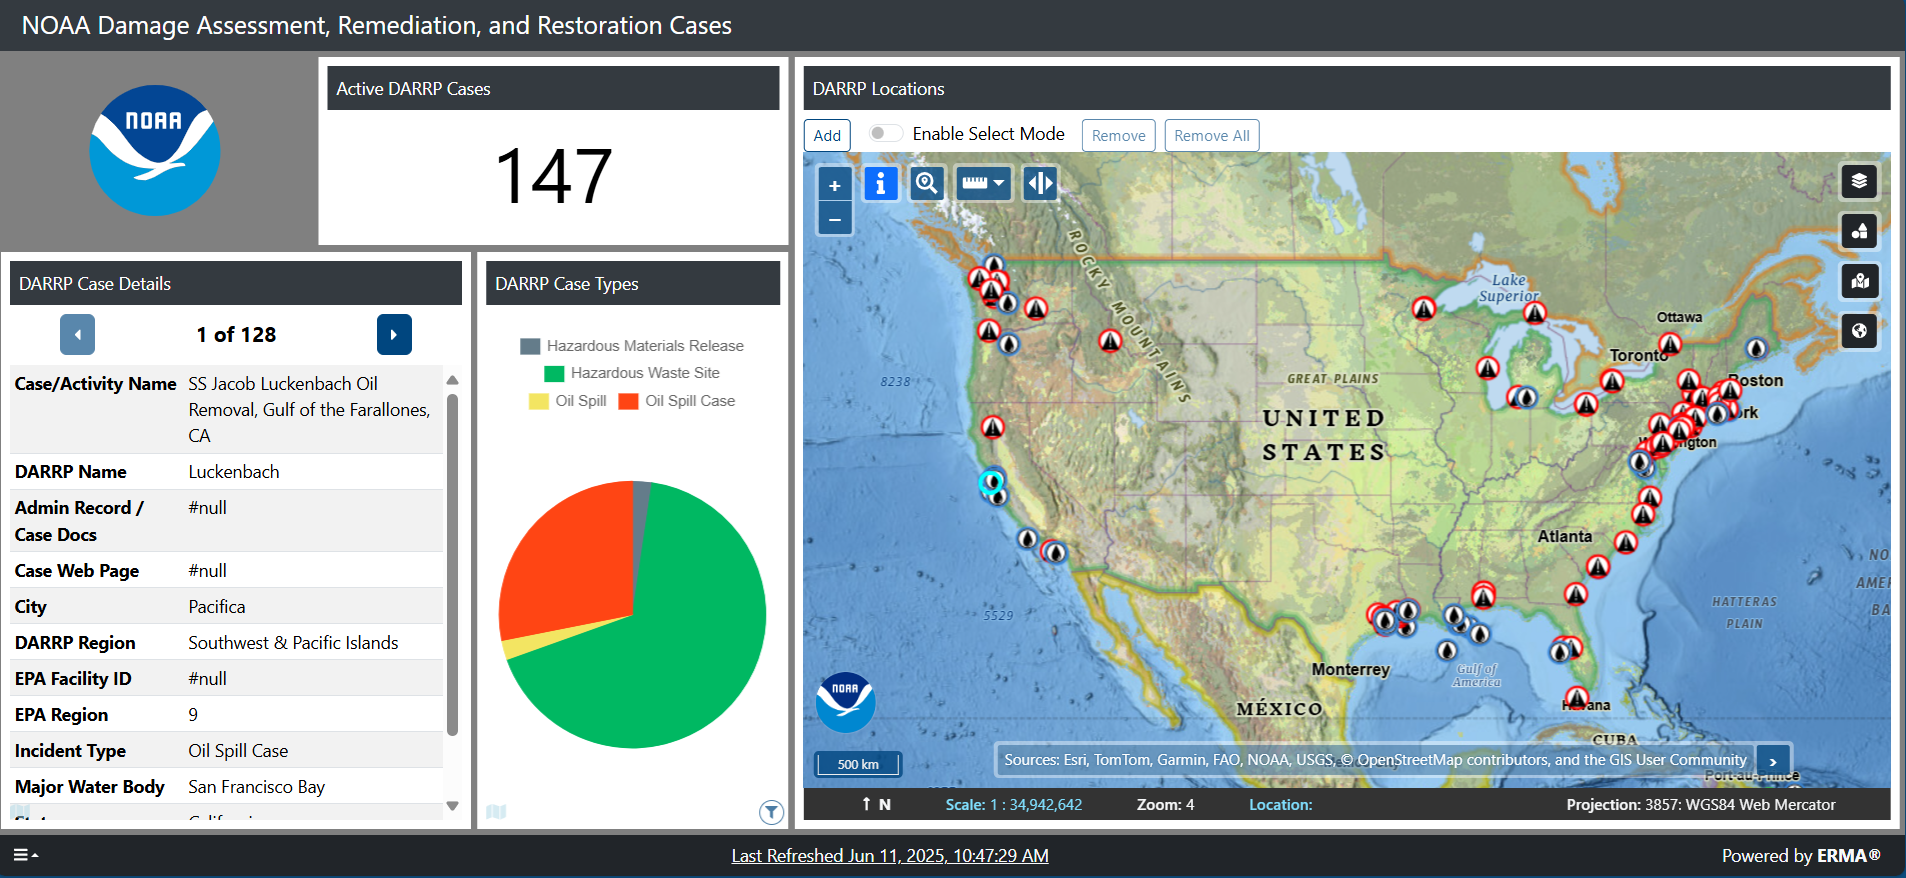
Task: Go to next DARRP case record
Action: click(x=394, y=335)
